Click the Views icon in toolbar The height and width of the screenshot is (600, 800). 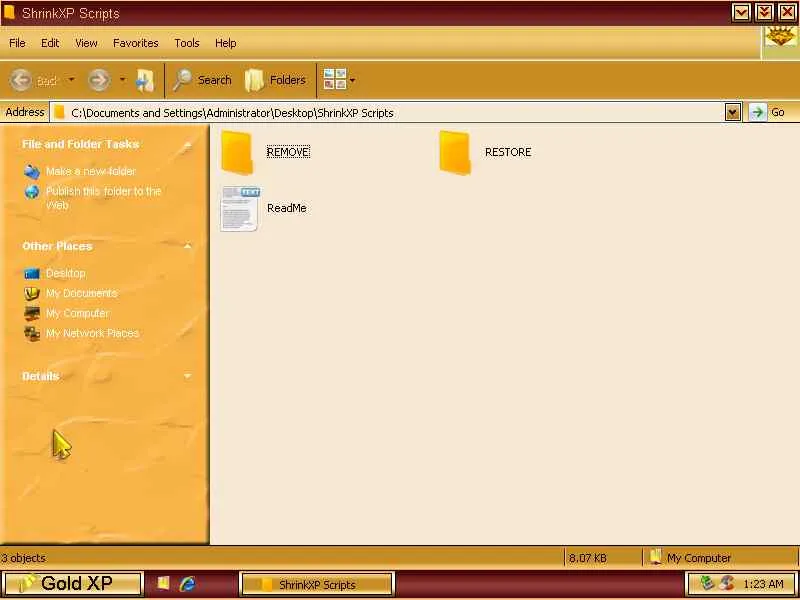pyautogui.click(x=335, y=80)
